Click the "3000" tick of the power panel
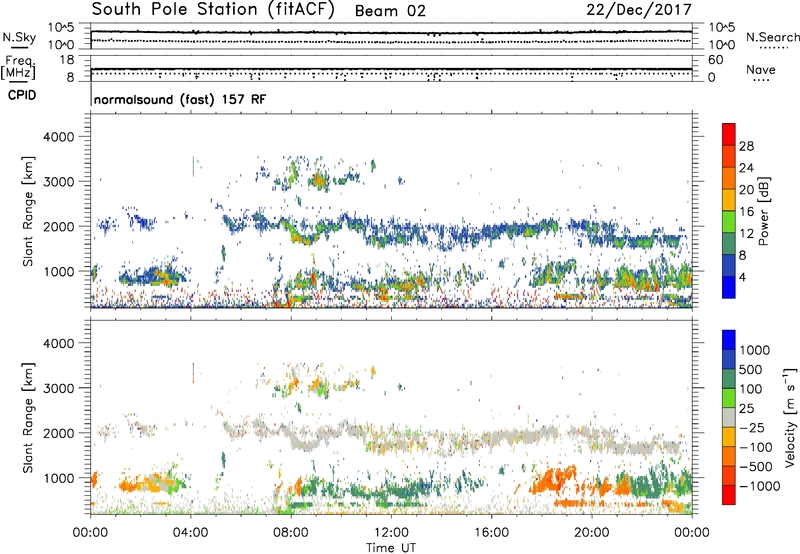The image size is (800, 554). coord(58,182)
